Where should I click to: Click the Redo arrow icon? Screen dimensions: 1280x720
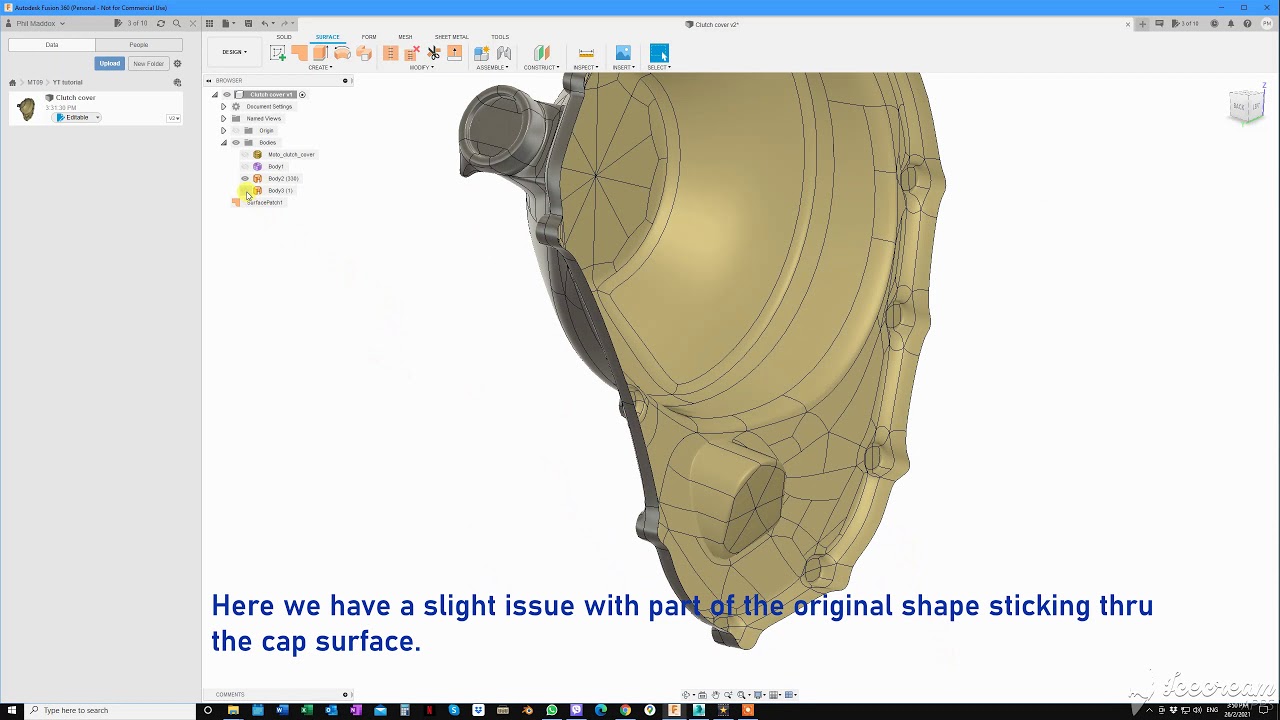(285, 23)
